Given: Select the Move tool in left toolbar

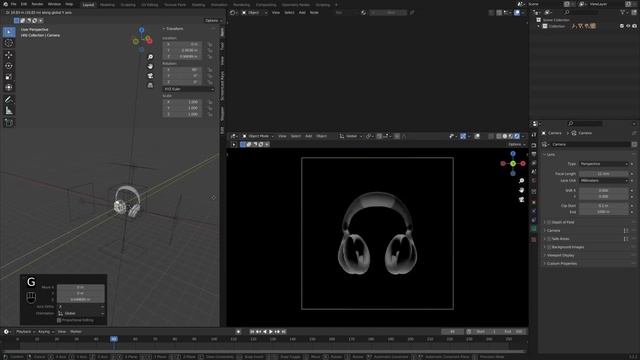Looking at the screenshot, I should [x=9, y=55].
